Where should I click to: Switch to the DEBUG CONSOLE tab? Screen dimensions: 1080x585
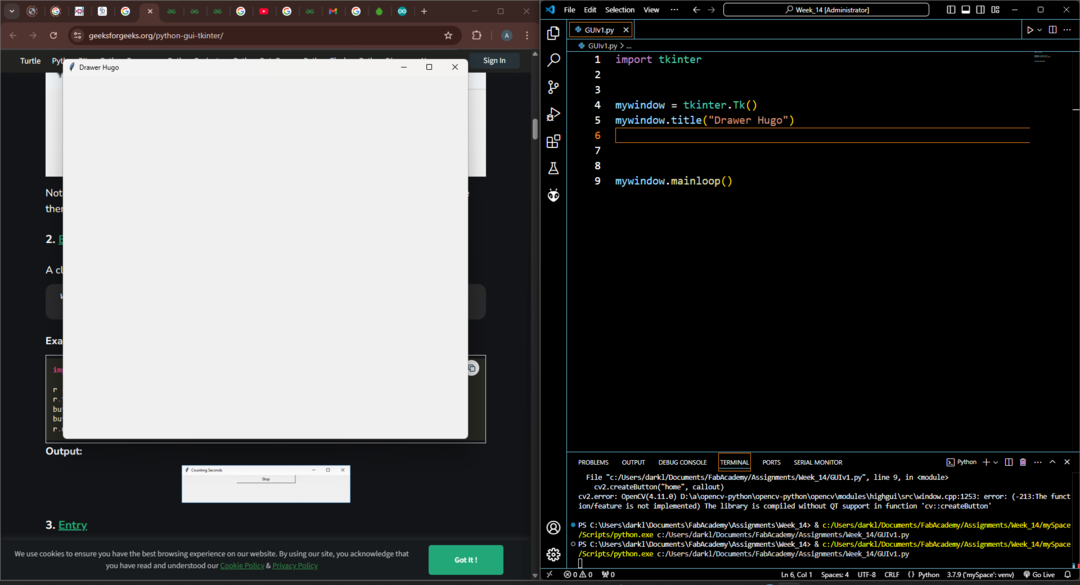pos(682,462)
